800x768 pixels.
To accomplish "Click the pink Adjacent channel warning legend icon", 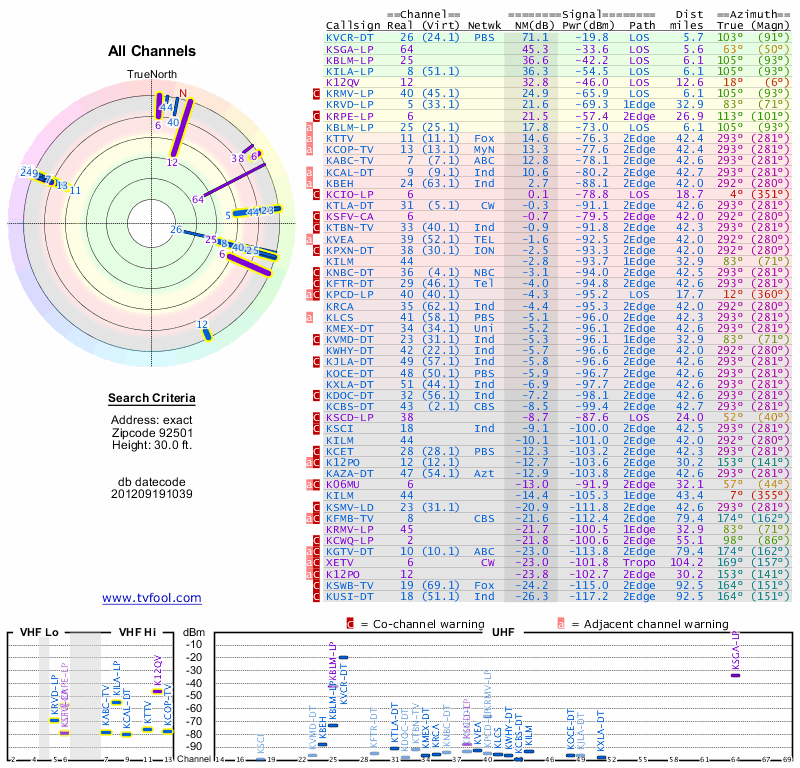I will coord(560,623).
